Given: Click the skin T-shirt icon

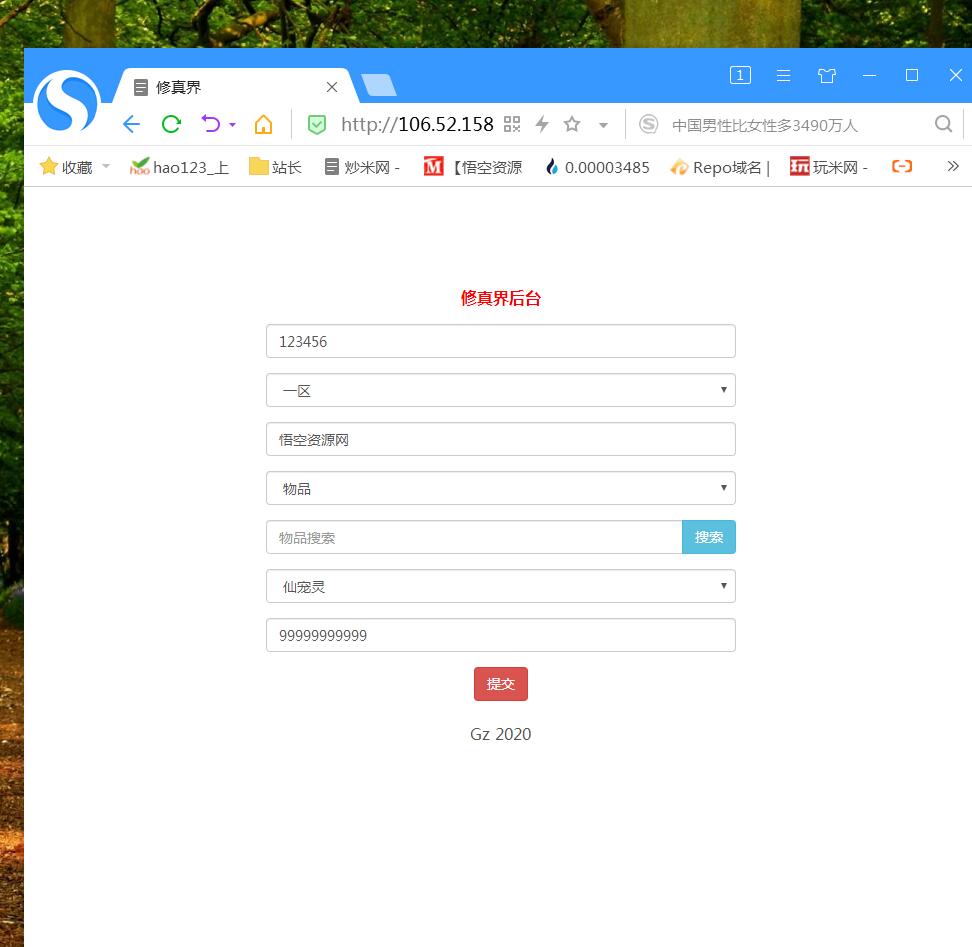Looking at the screenshot, I should [826, 76].
